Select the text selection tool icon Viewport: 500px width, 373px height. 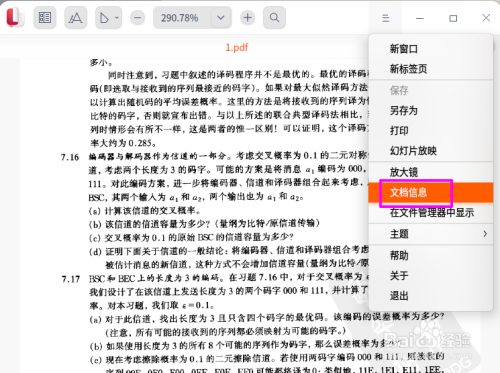coord(75,17)
